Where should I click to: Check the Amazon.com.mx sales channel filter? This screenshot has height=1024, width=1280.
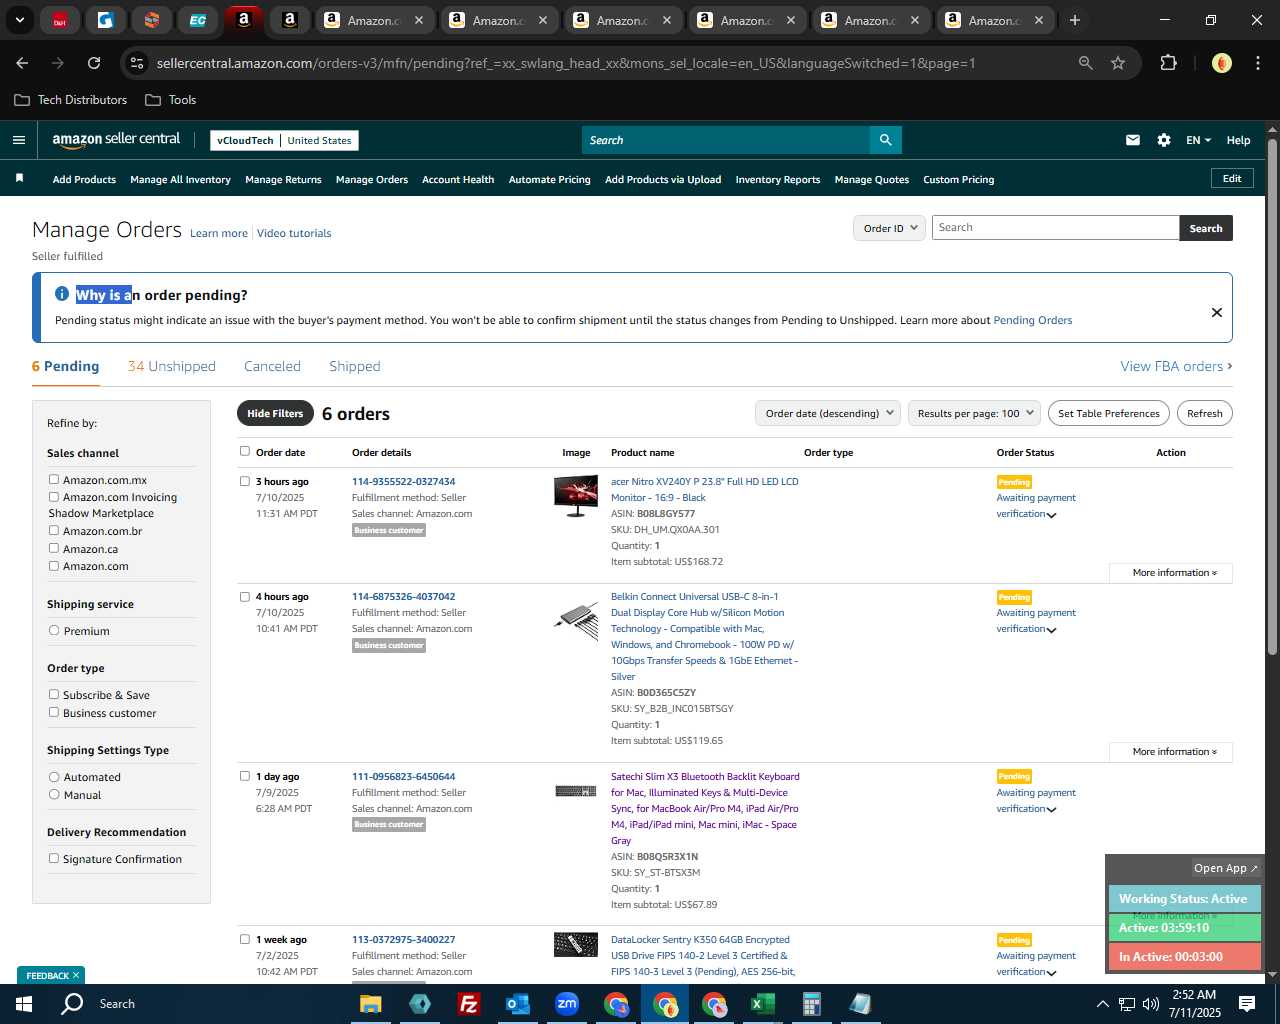pyautogui.click(x=54, y=479)
